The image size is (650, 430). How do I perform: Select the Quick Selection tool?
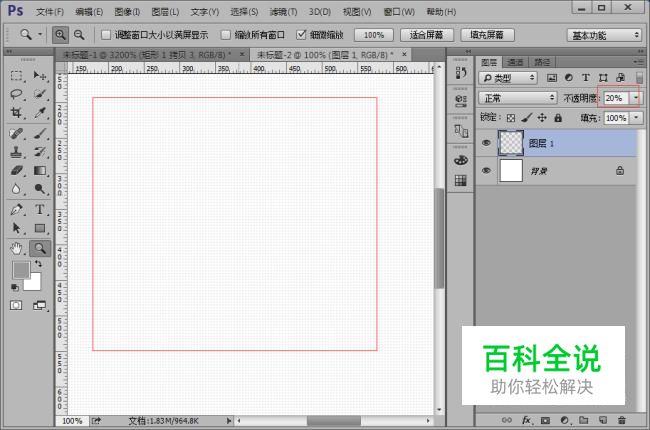point(40,94)
